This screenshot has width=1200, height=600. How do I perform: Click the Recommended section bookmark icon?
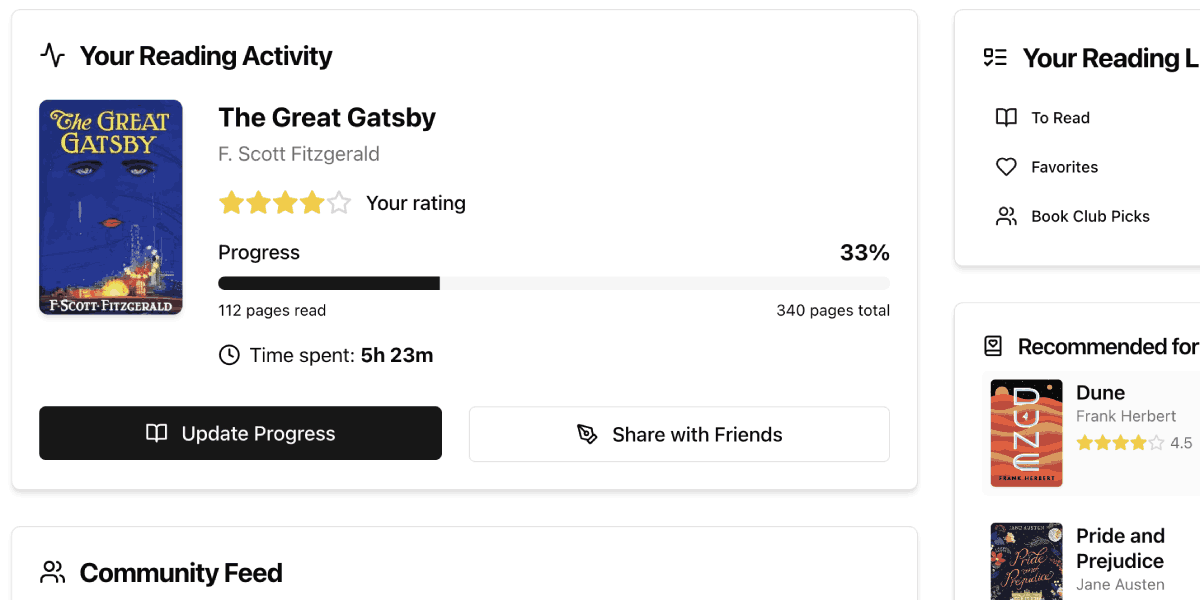(x=993, y=346)
